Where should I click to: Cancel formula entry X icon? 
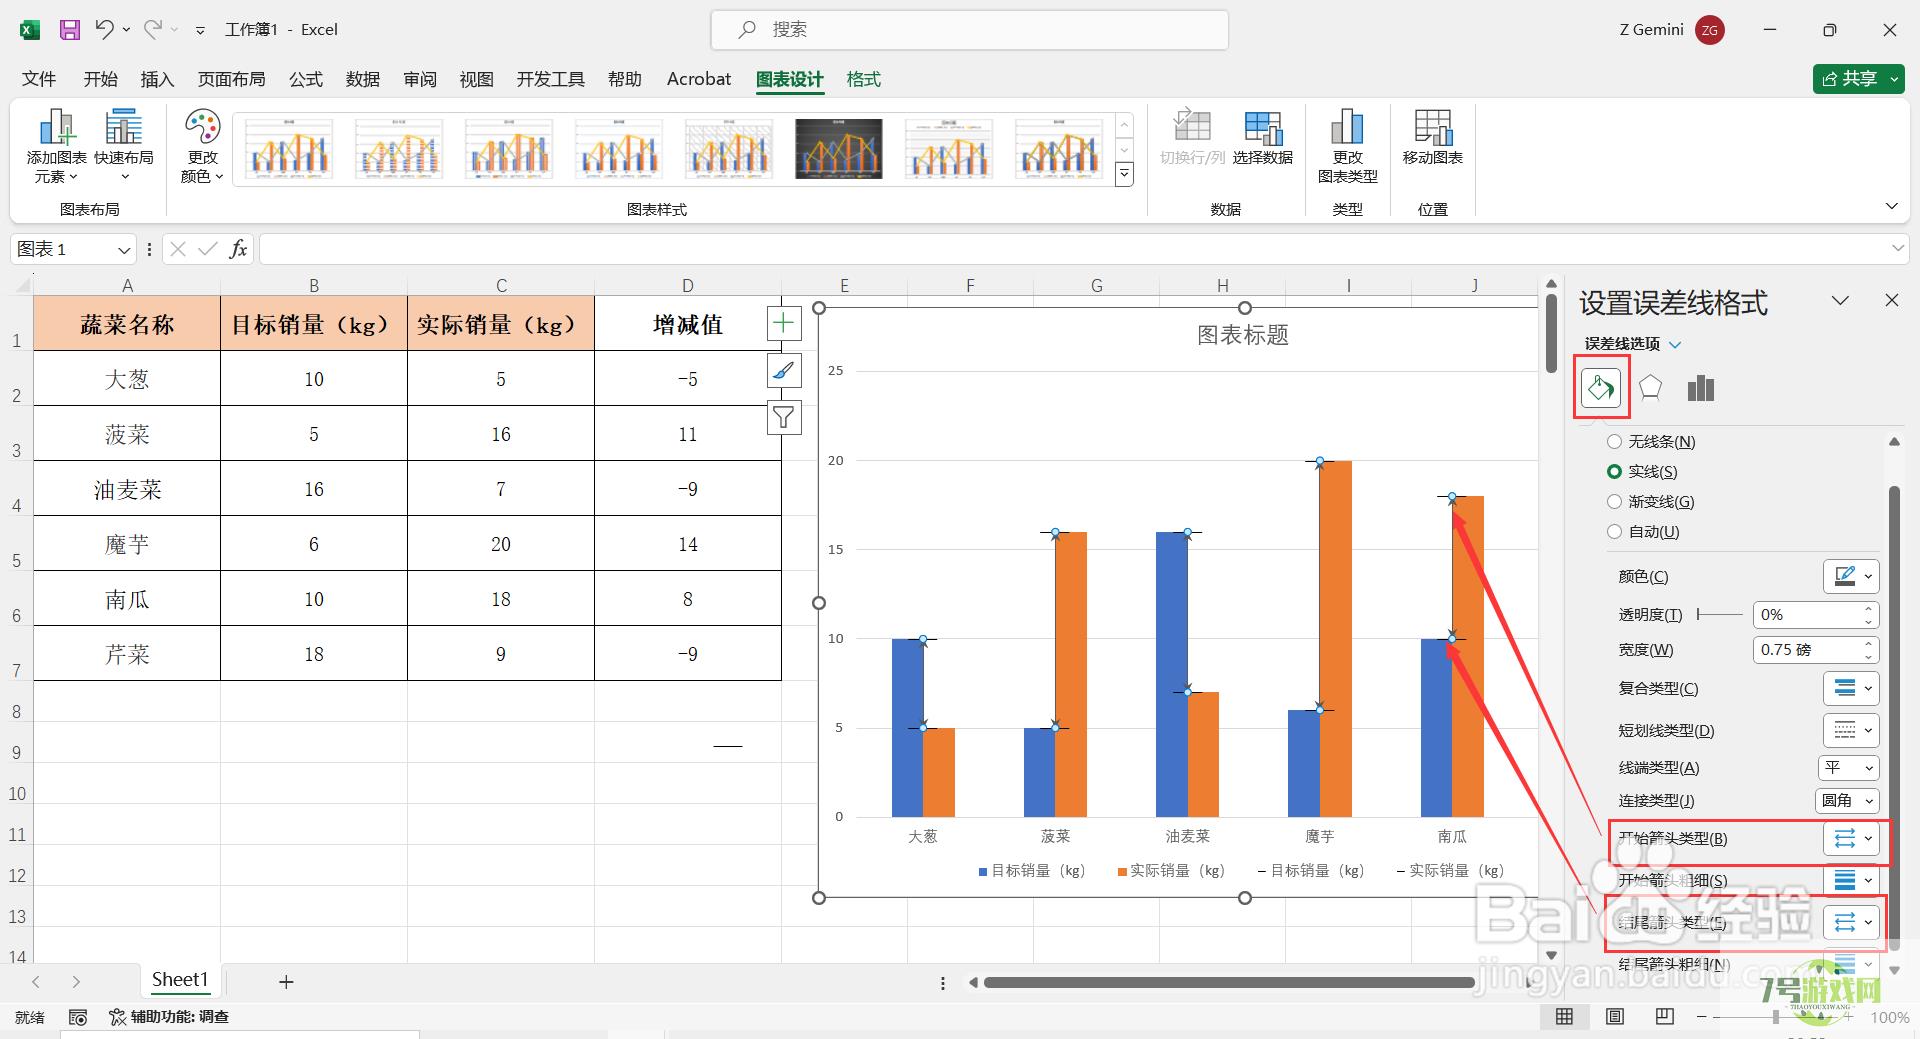coord(178,249)
